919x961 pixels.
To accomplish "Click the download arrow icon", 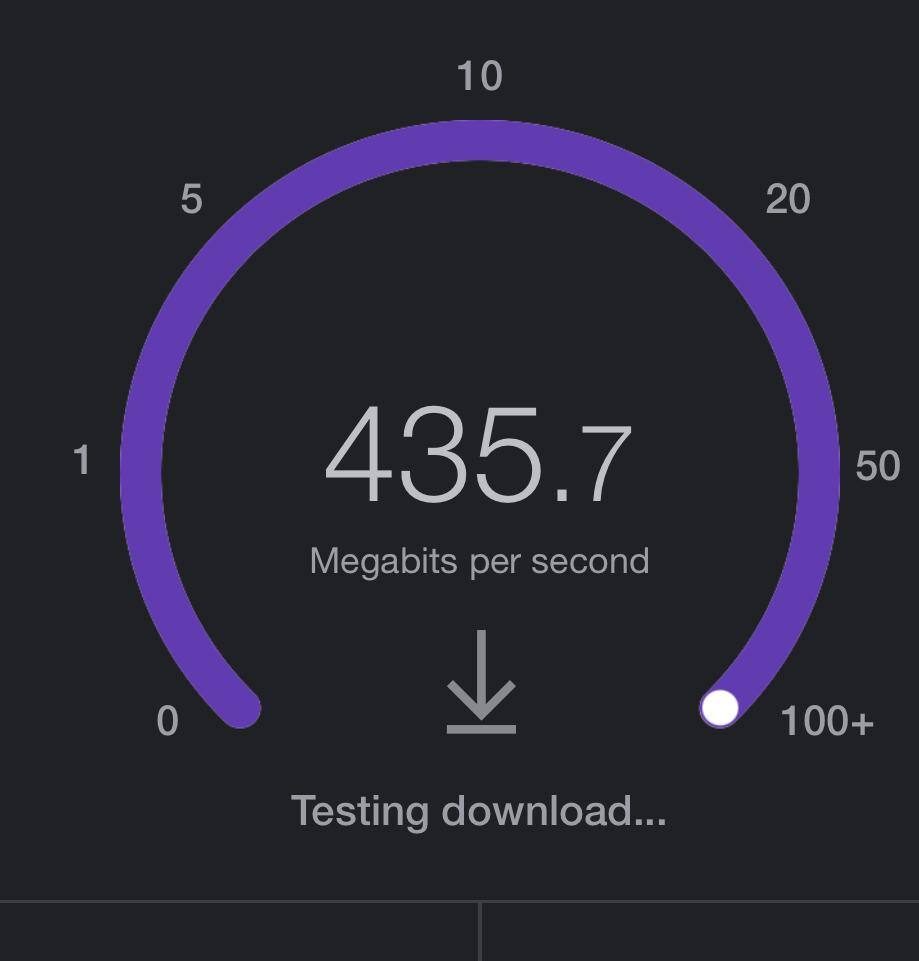I will pos(481,682).
